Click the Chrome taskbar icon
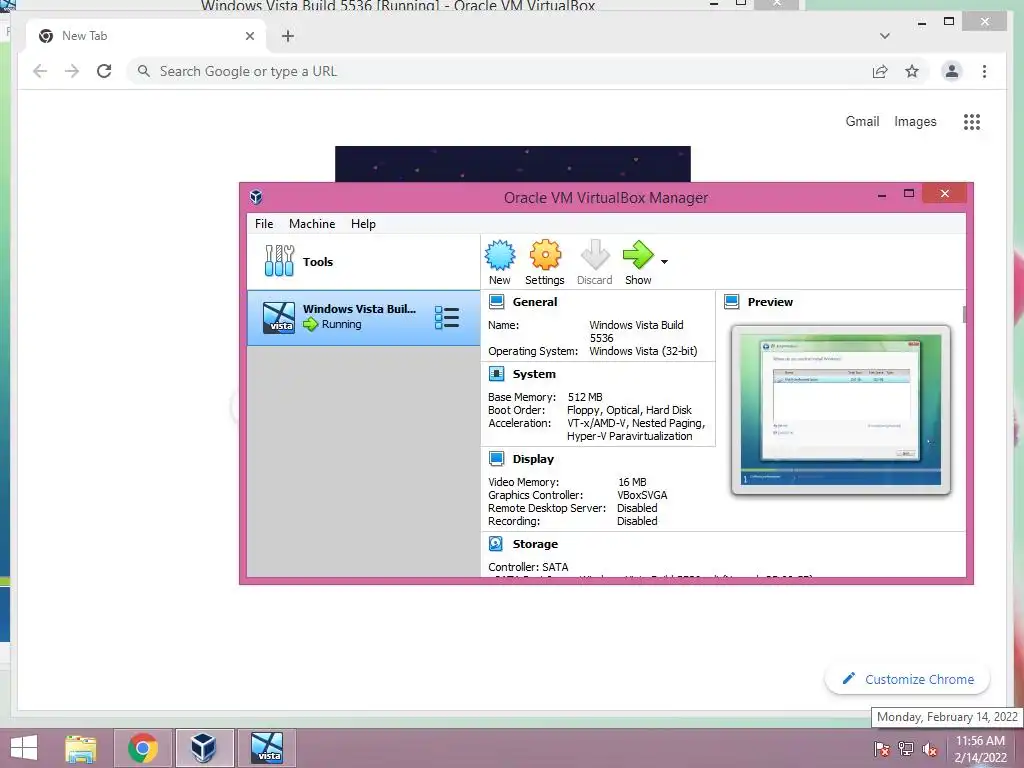This screenshot has height=768, width=1024. pyautogui.click(x=142, y=748)
